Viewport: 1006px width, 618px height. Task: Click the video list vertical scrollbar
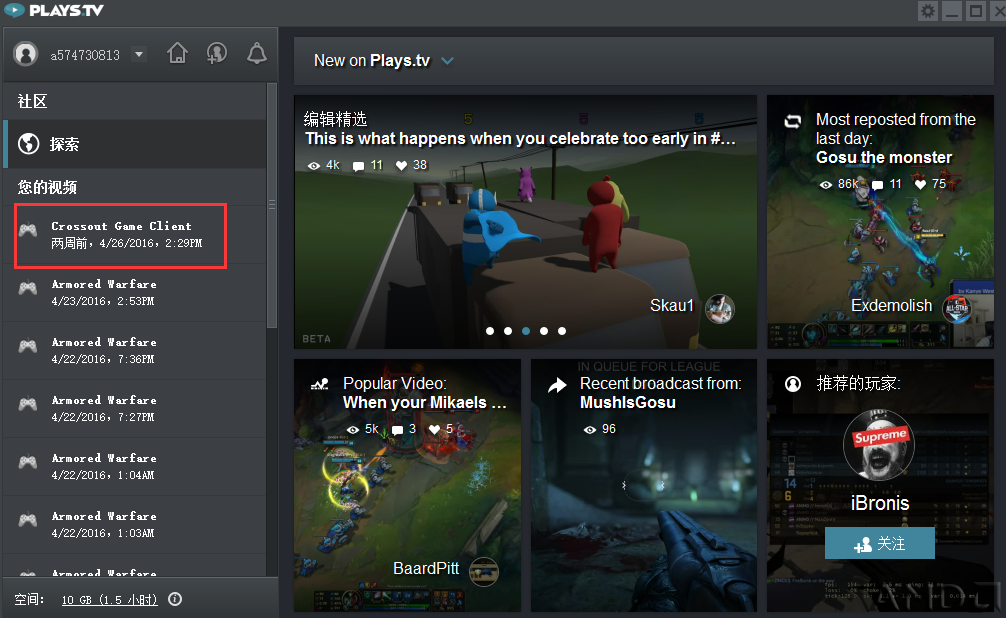coord(272,205)
